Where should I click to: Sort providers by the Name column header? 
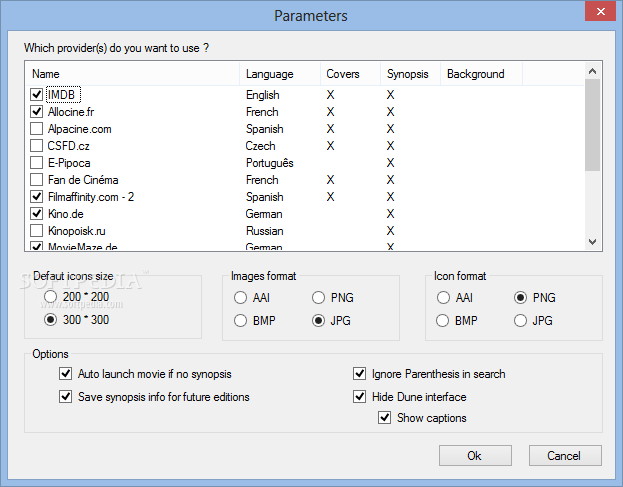point(133,74)
